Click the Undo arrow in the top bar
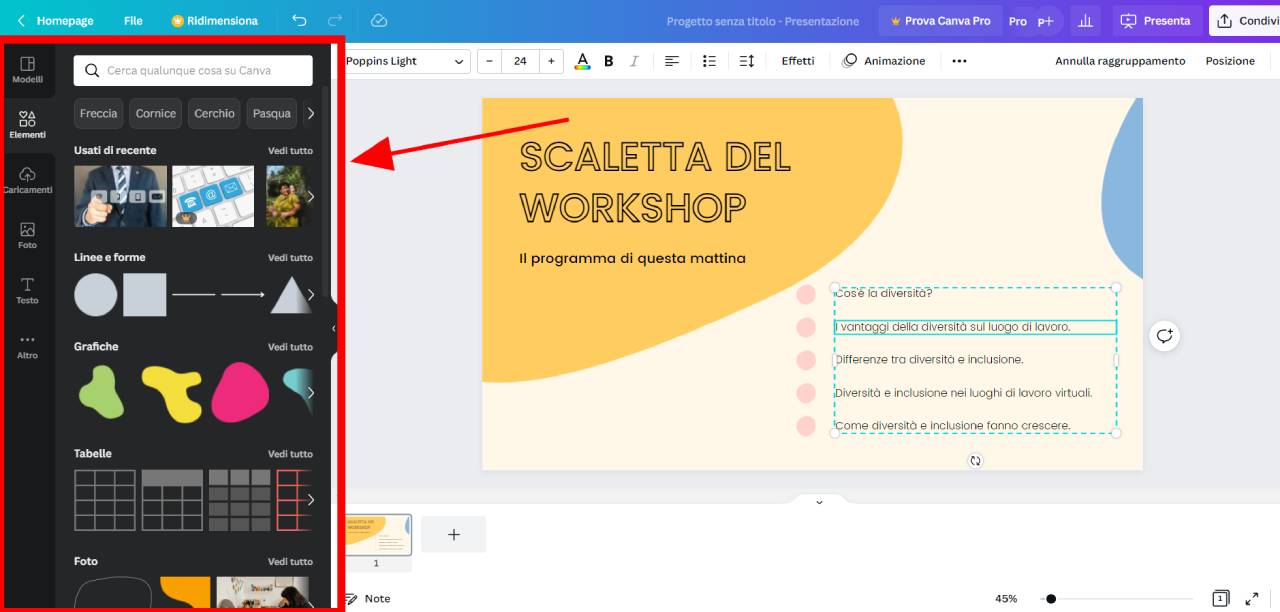1280x612 pixels. click(299, 20)
